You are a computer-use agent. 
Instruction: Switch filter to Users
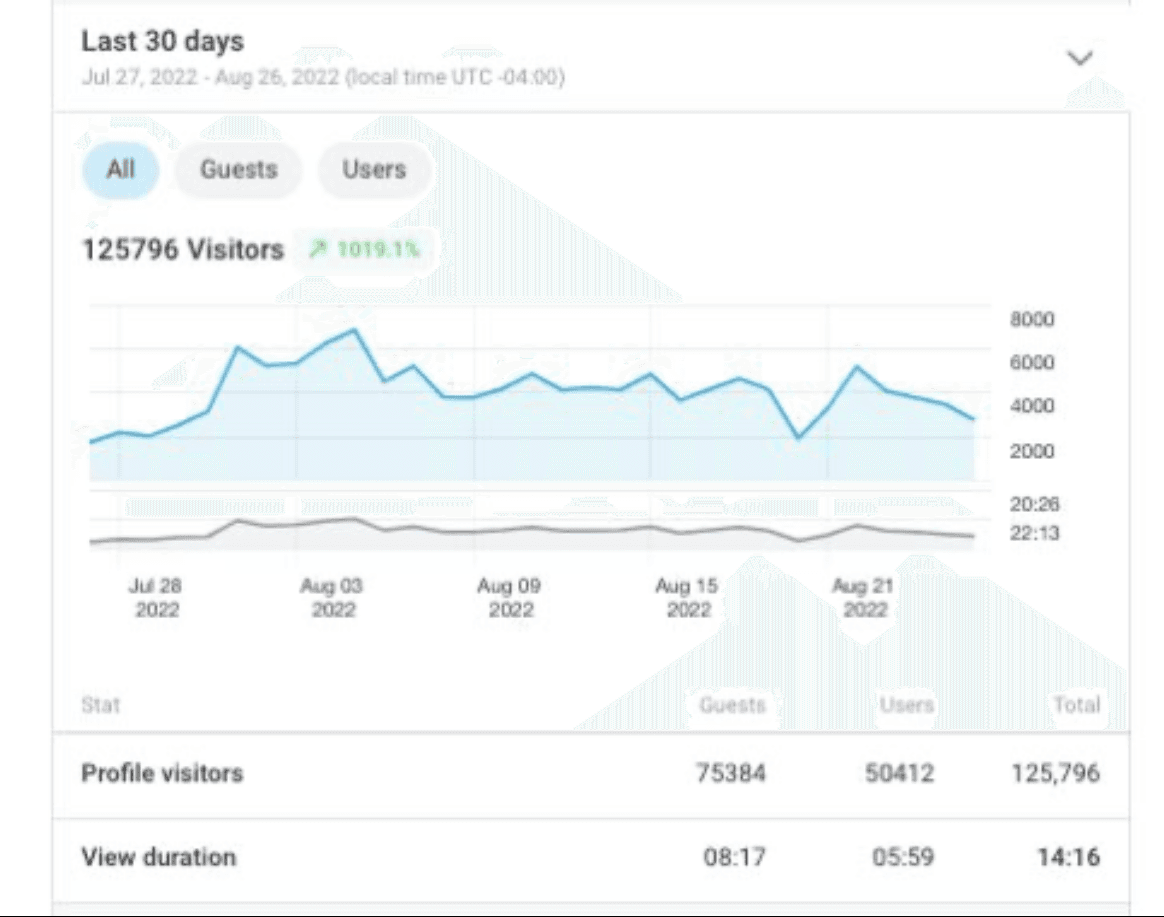pyautogui.click(x=374, y=170)
